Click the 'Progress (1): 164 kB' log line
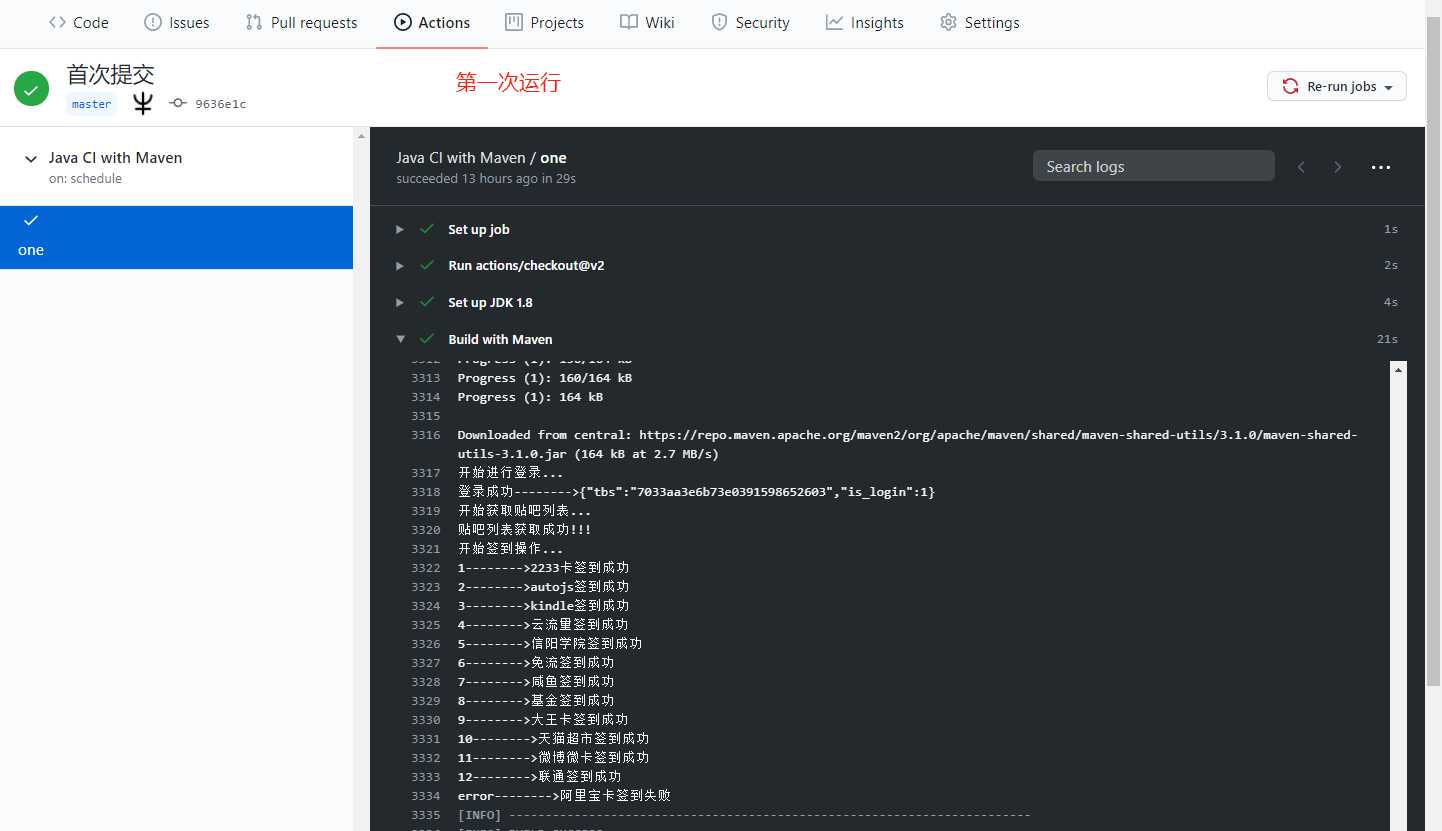The height and width of the screenshot is (831, 1442). click(x=530, y=397)
